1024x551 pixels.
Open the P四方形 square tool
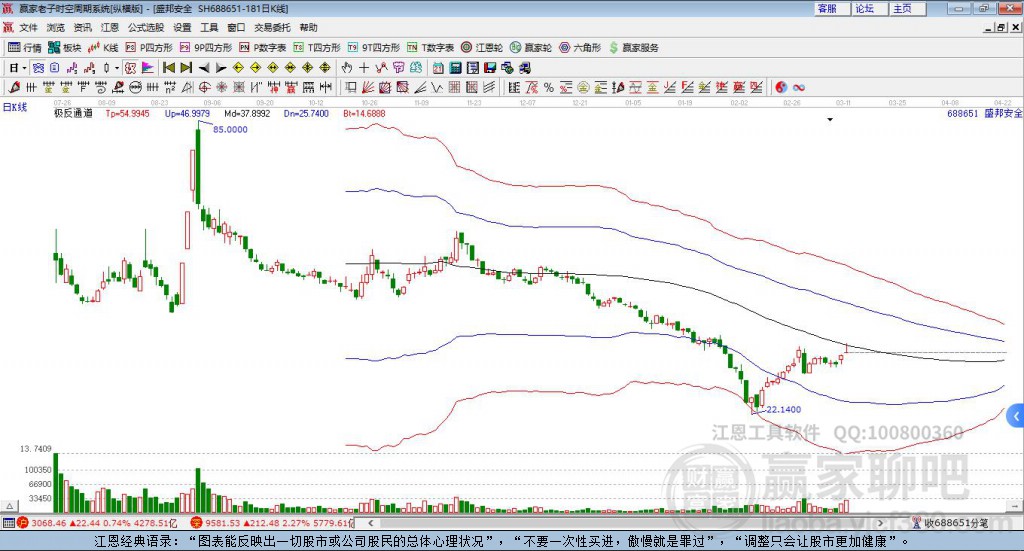[149, 48]
